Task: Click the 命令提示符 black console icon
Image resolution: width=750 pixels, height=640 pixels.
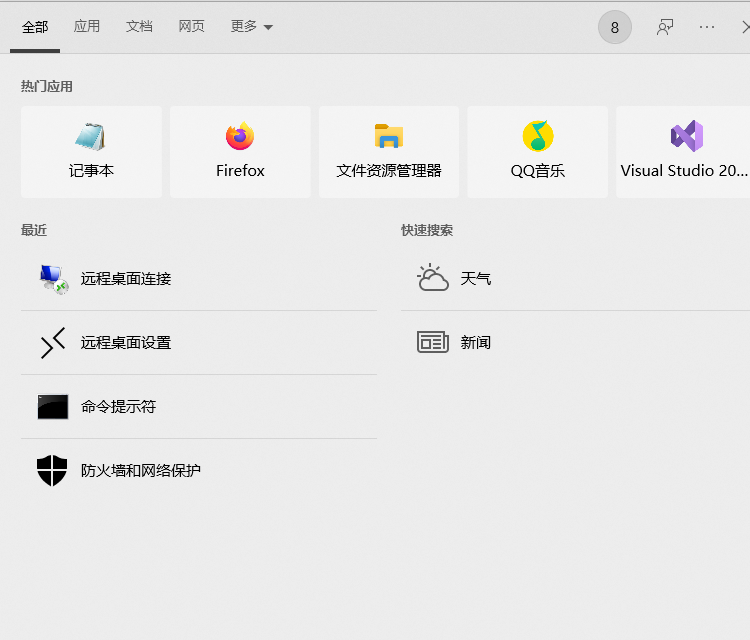Action: click(53, 407)
